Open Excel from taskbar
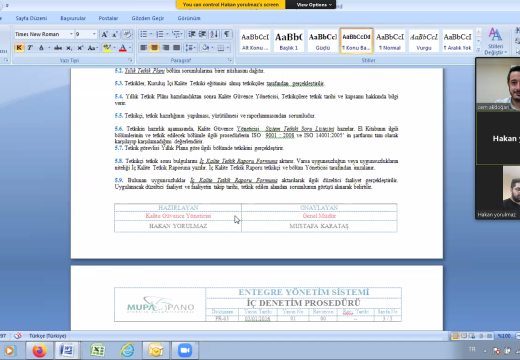Screen dimensions: 520x360 (x=97, y=350)
